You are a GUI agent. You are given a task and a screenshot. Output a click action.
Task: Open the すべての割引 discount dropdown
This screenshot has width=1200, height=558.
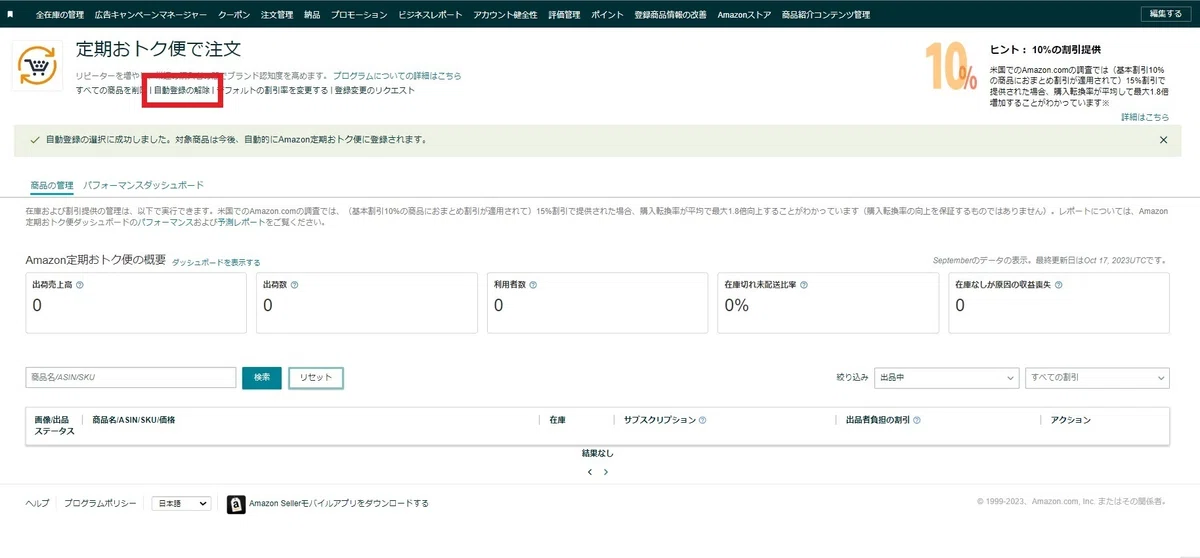click(x=1097, y=377)
